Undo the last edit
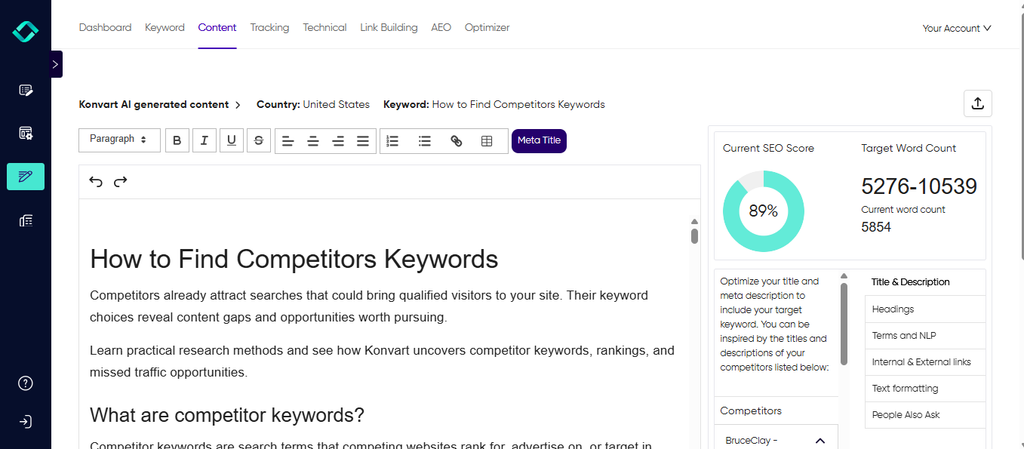Viewport: 1024px width, 449px height. [96, 181]
